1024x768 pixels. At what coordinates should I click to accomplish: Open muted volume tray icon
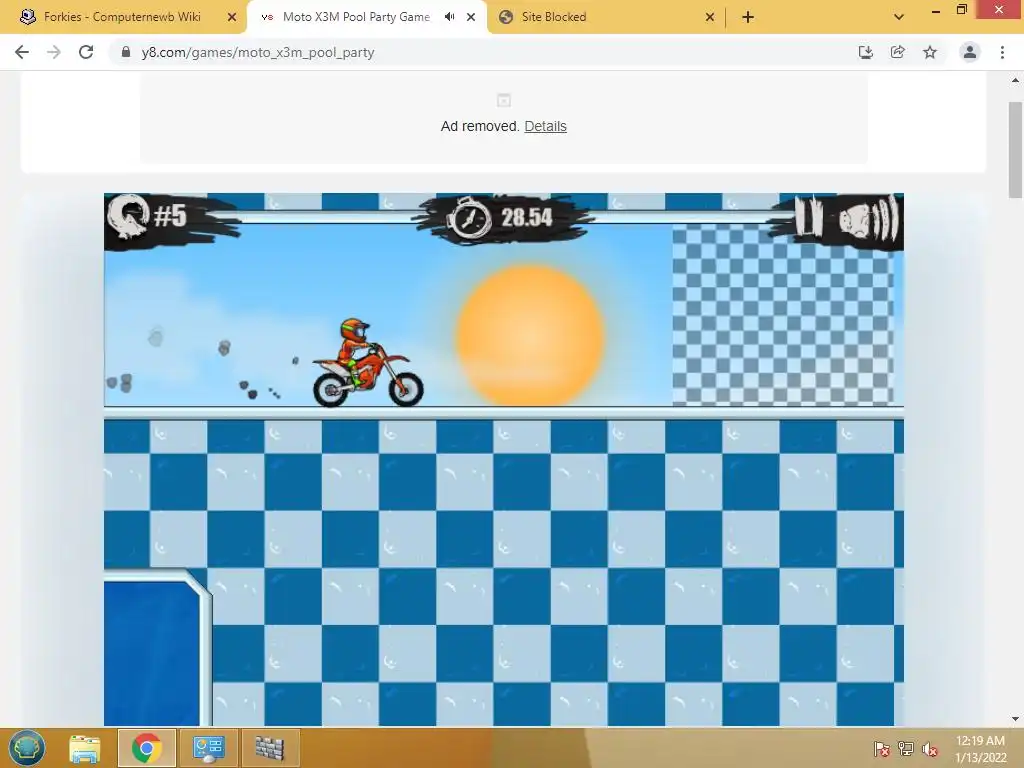pos(930,748)
